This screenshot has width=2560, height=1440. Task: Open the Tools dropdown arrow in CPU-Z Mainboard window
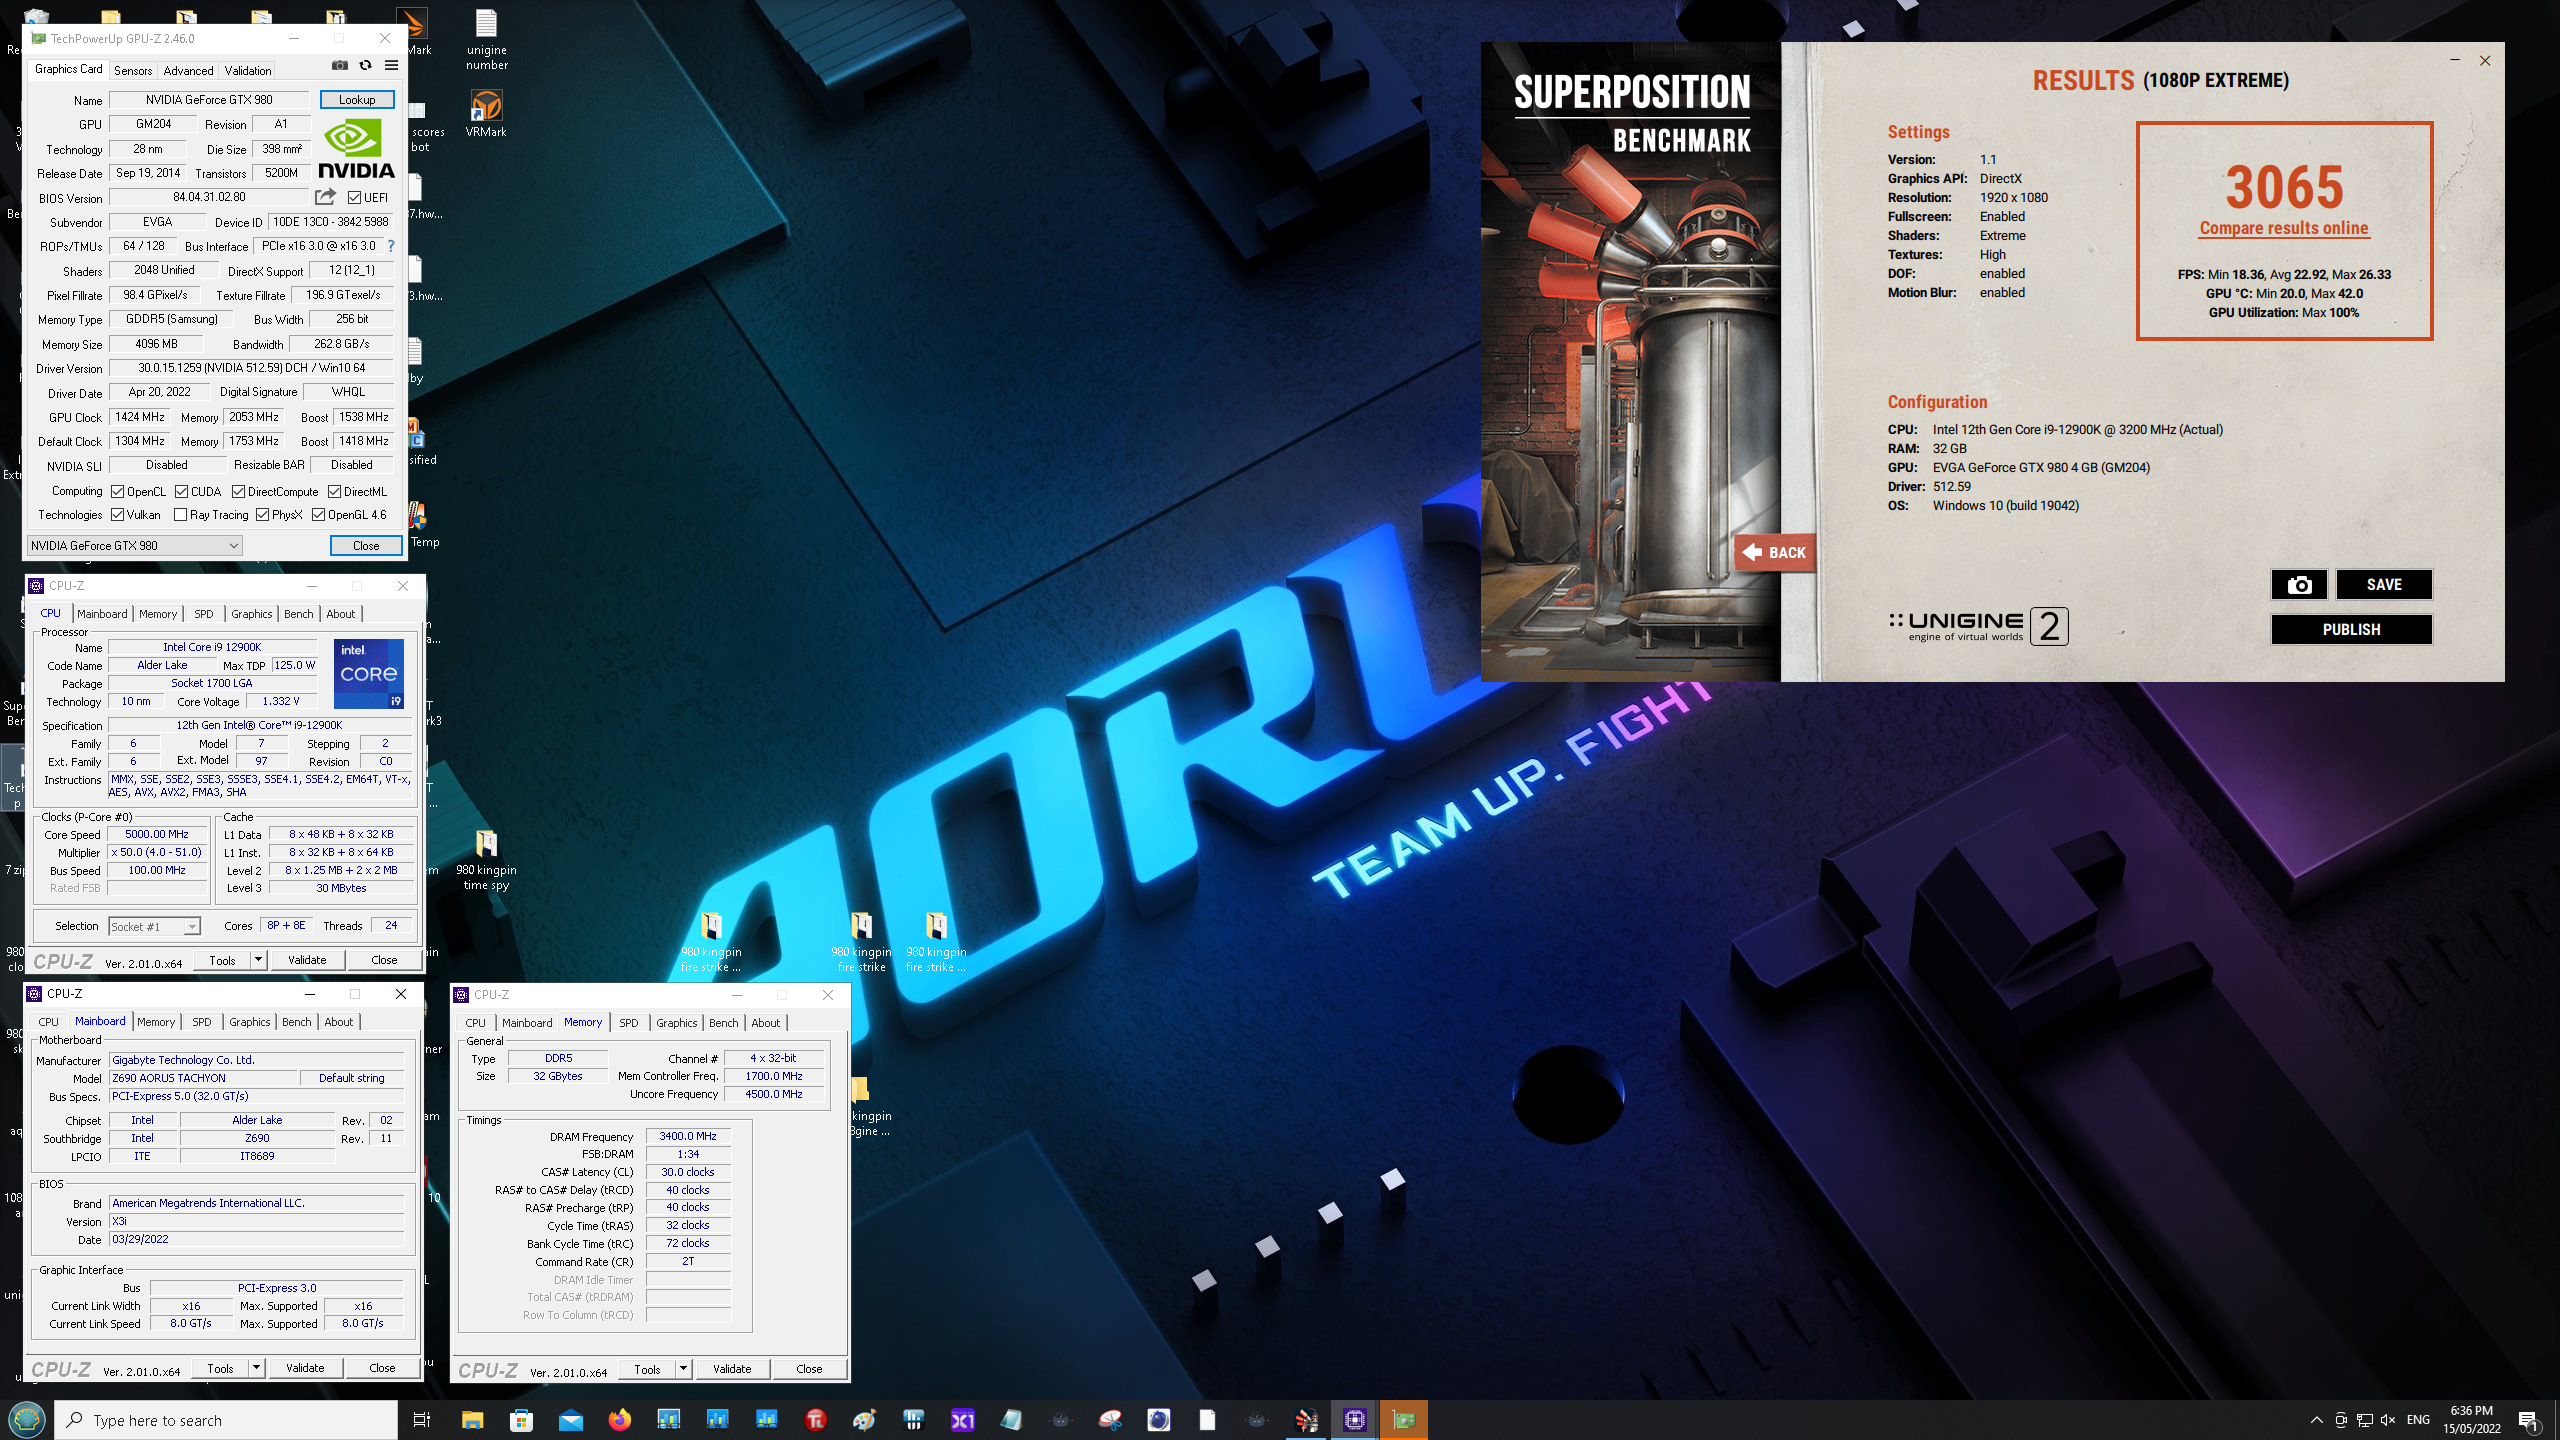(x=256, y=1368)
